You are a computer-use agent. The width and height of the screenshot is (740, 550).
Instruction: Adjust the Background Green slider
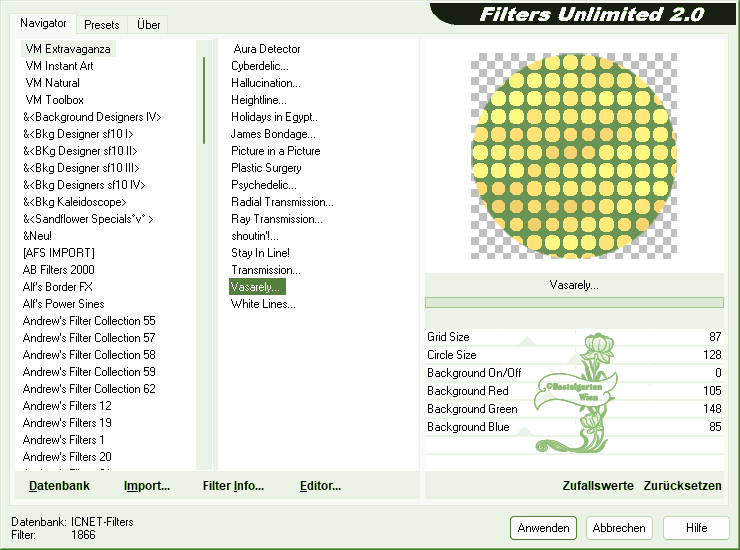click(574, 408)
